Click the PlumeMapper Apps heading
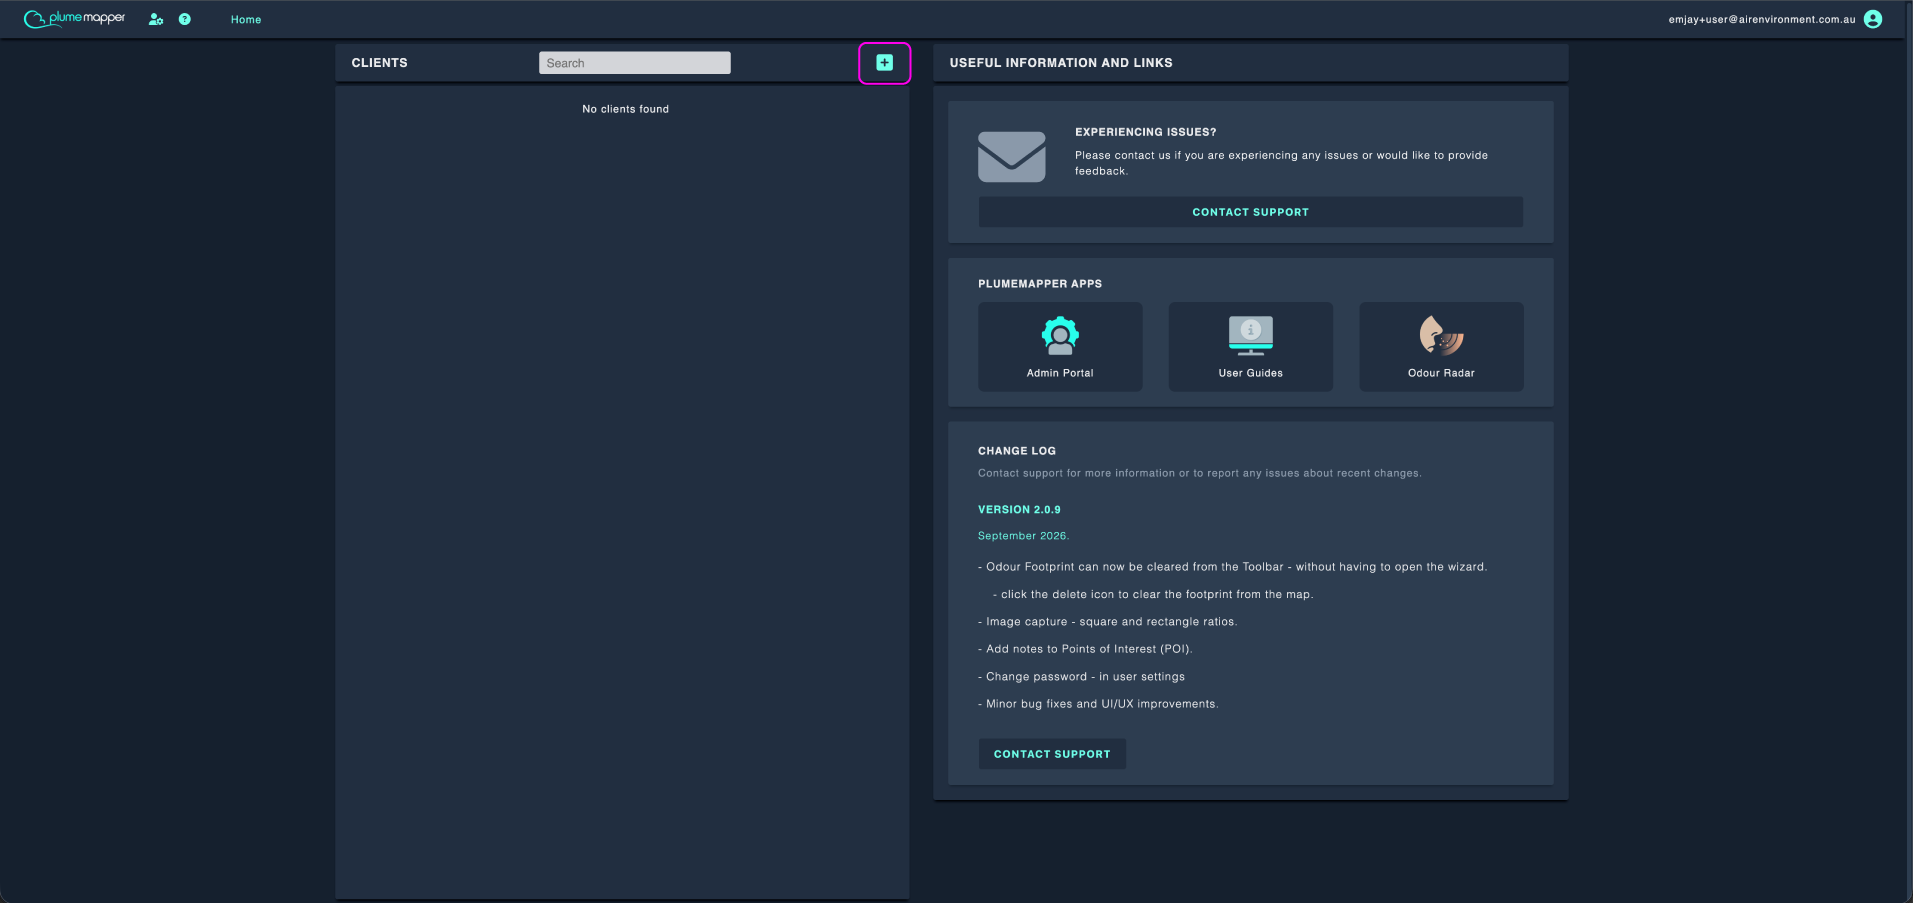 [x=1040, y=284]
